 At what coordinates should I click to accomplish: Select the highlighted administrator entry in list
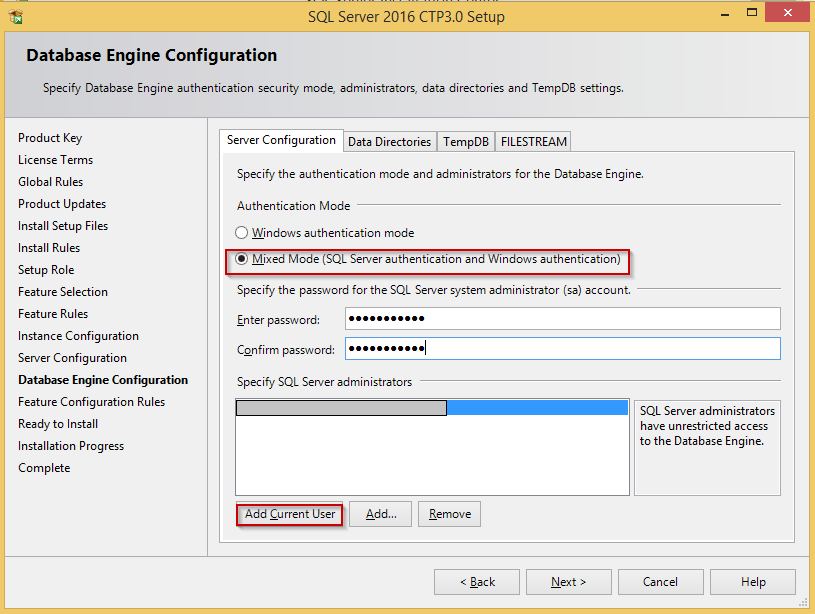[x=432, y=408]
